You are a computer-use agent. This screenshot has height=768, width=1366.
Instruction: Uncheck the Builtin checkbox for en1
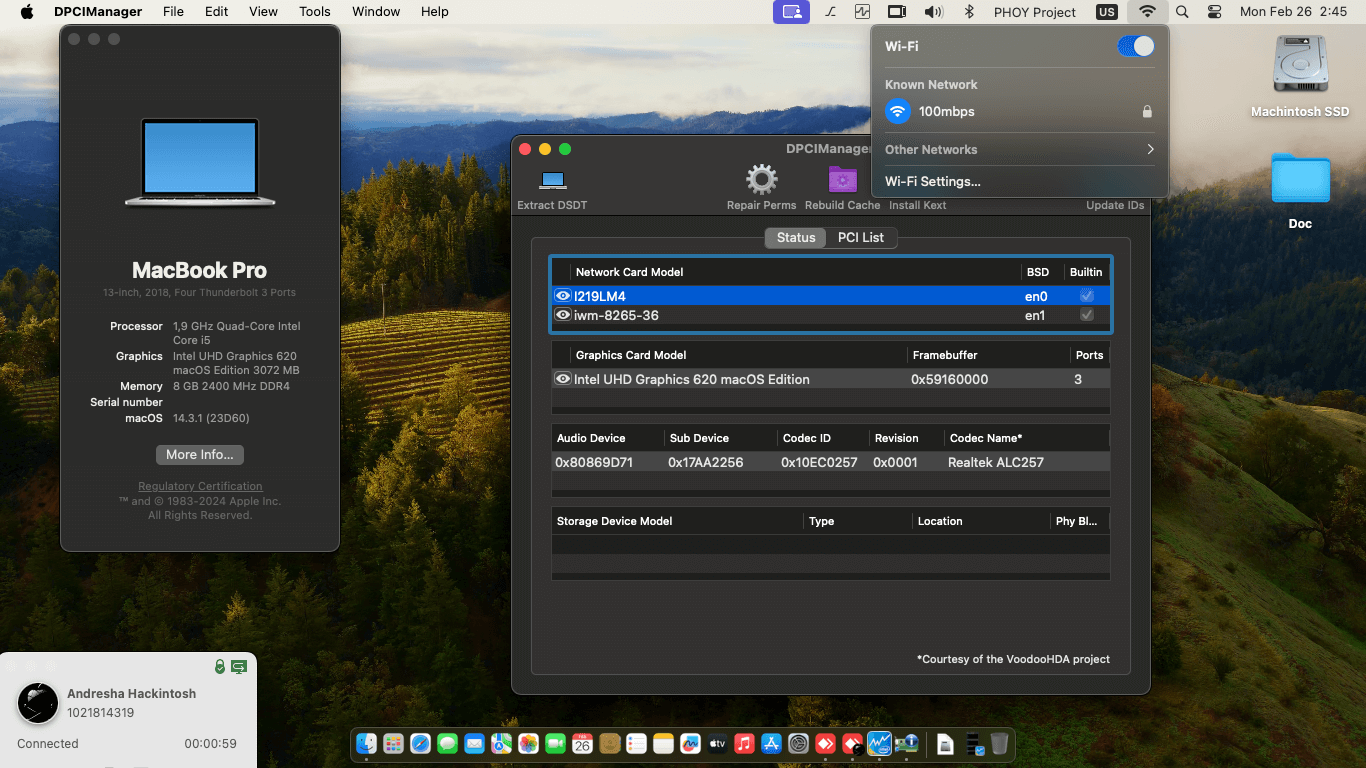pos(1087,315)
